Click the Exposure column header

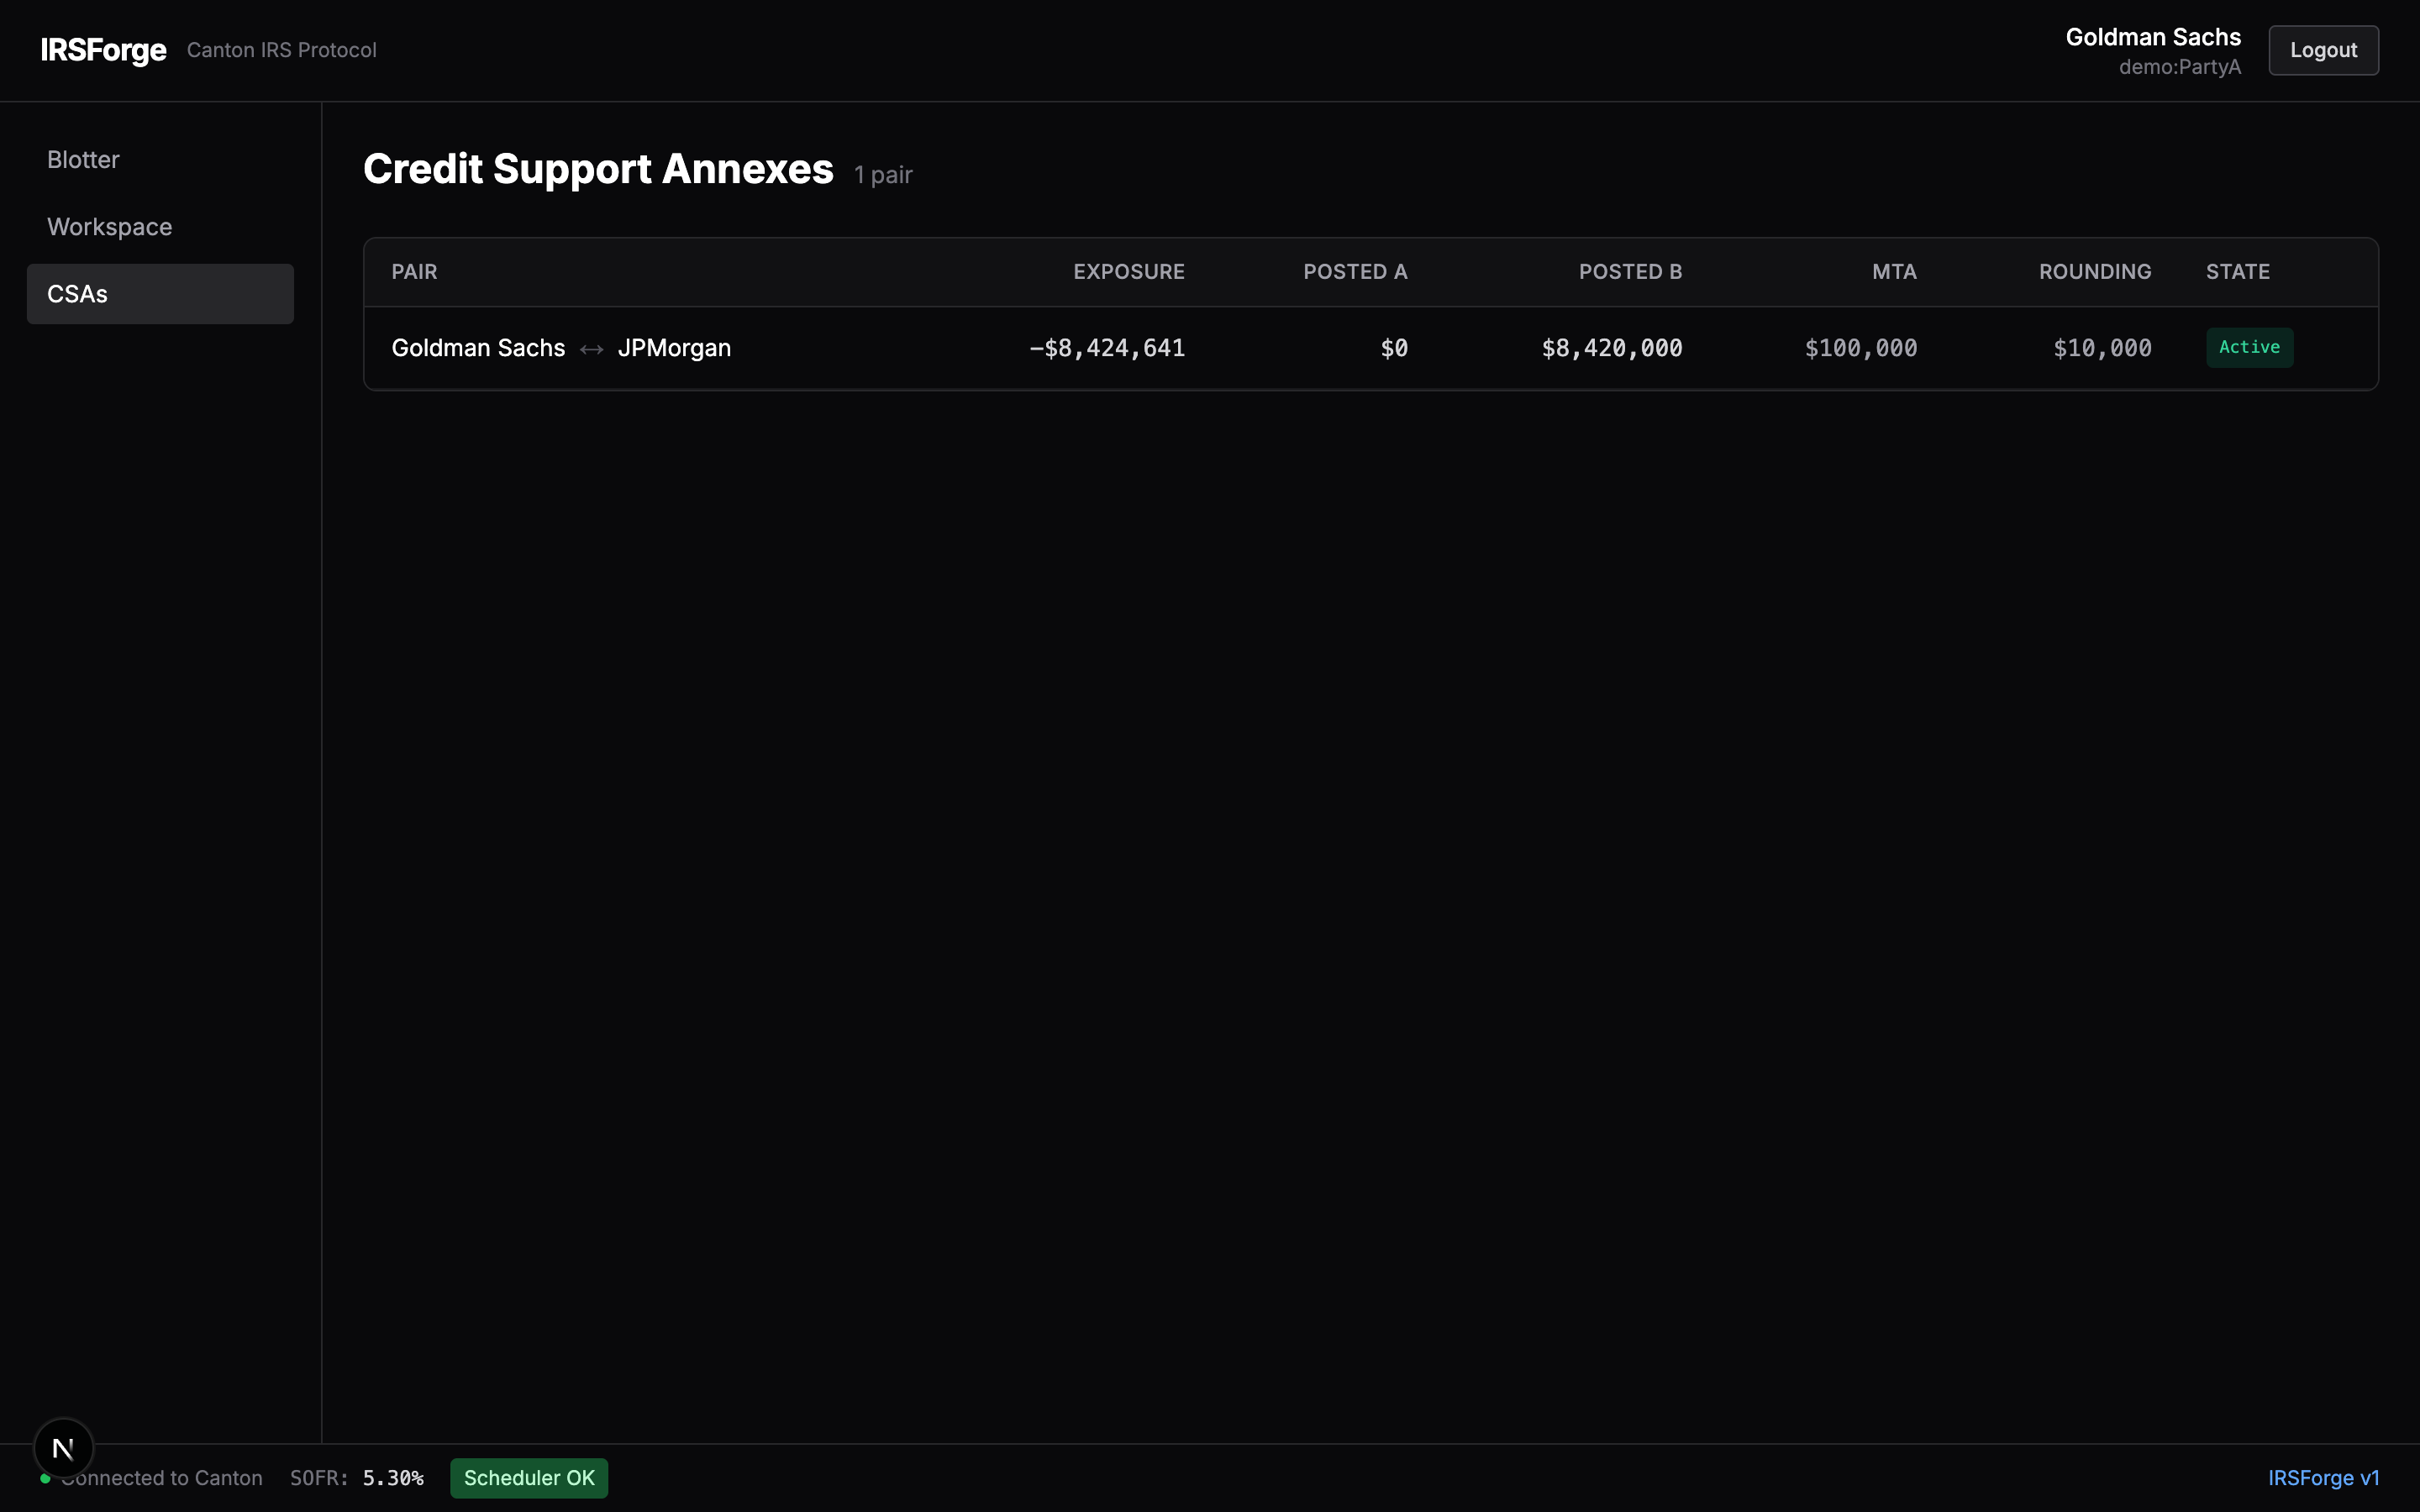[x=1128, y=272]
